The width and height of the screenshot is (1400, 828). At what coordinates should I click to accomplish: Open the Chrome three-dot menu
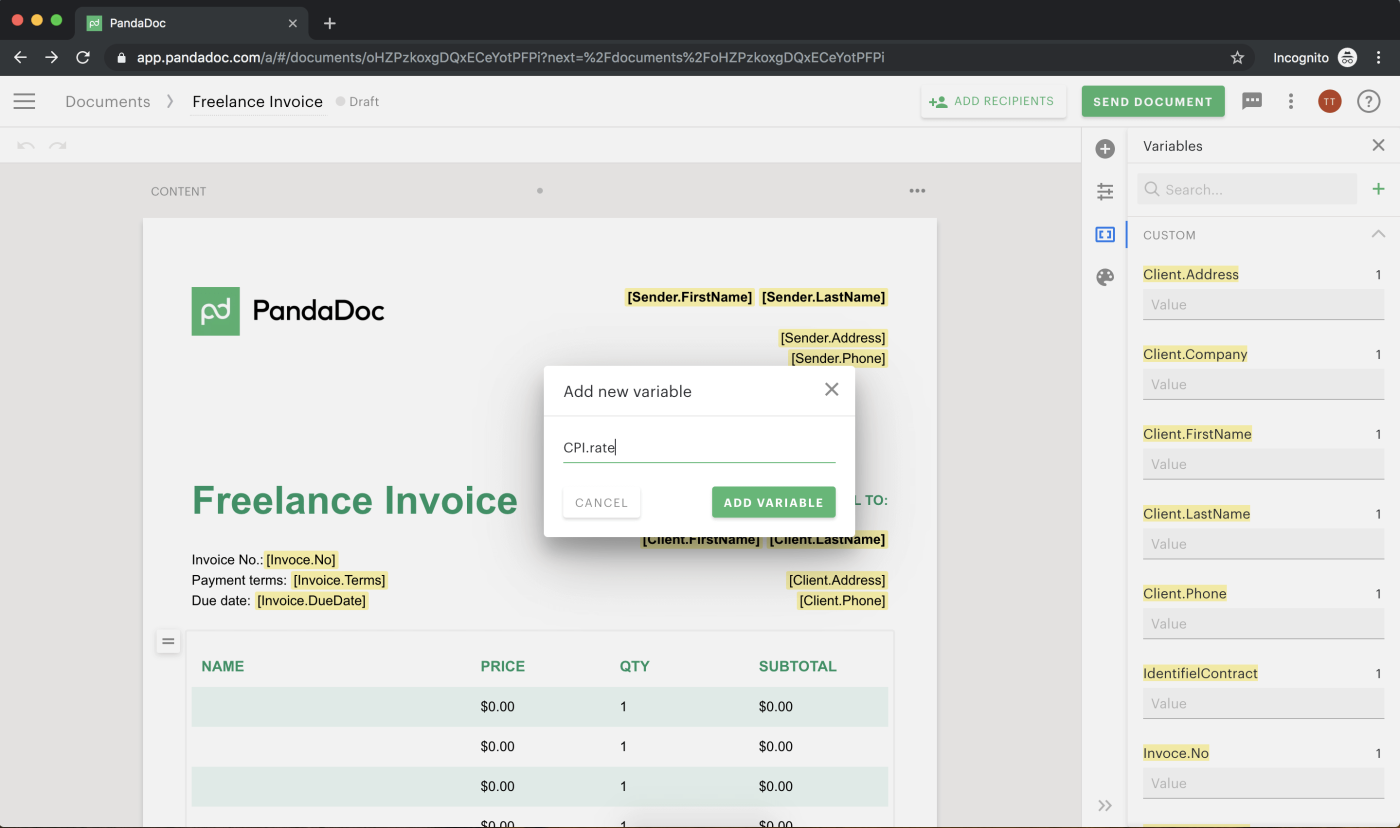pyautogui.click(x=1380, y=57)
